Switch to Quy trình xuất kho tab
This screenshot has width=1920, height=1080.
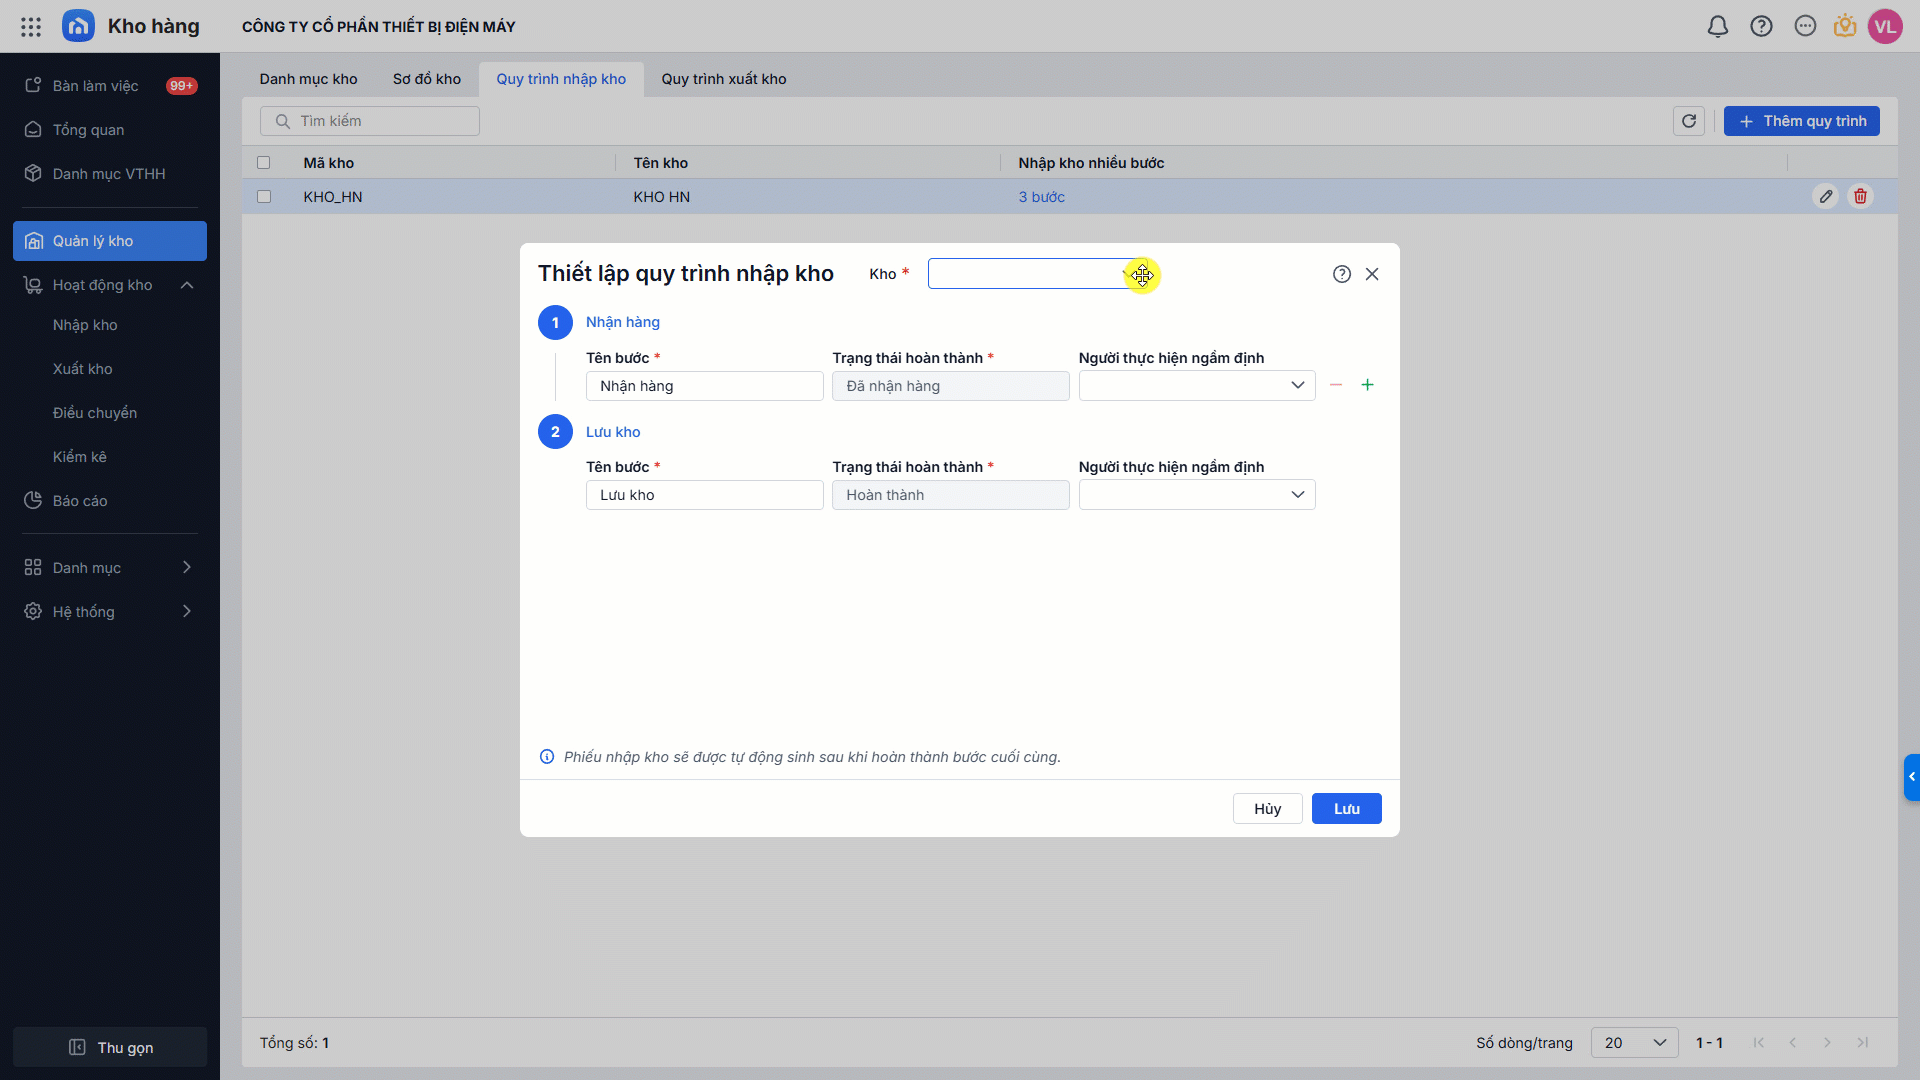point(723,79)
